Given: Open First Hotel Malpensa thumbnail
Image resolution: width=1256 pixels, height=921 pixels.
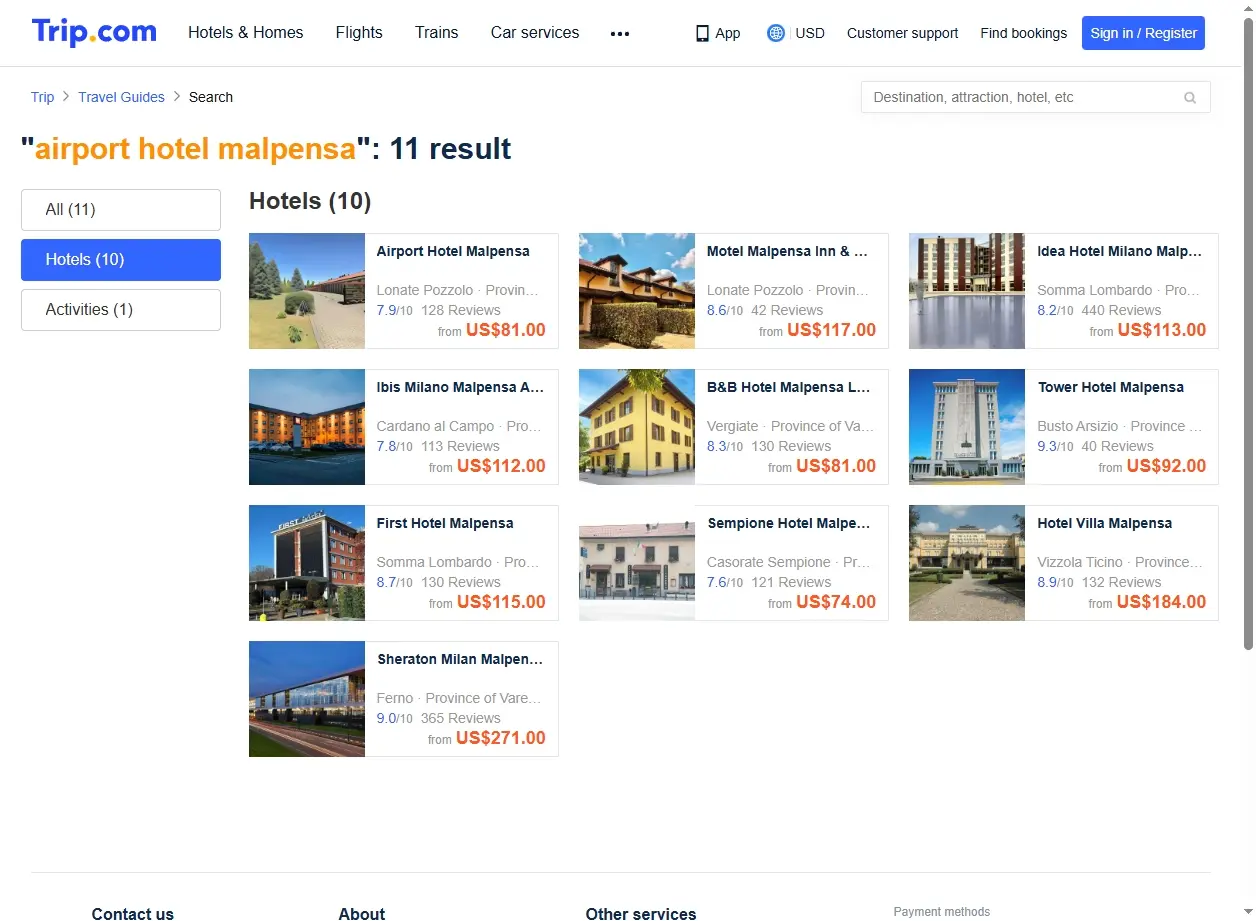Looking at the screenshot, I should click(307, 563).
